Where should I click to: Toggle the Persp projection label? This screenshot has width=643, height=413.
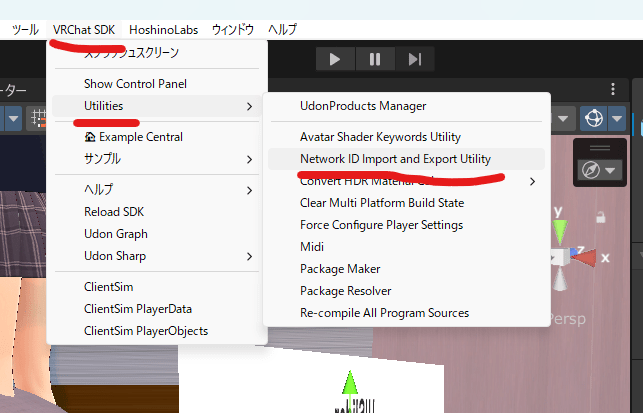point(567,319)
